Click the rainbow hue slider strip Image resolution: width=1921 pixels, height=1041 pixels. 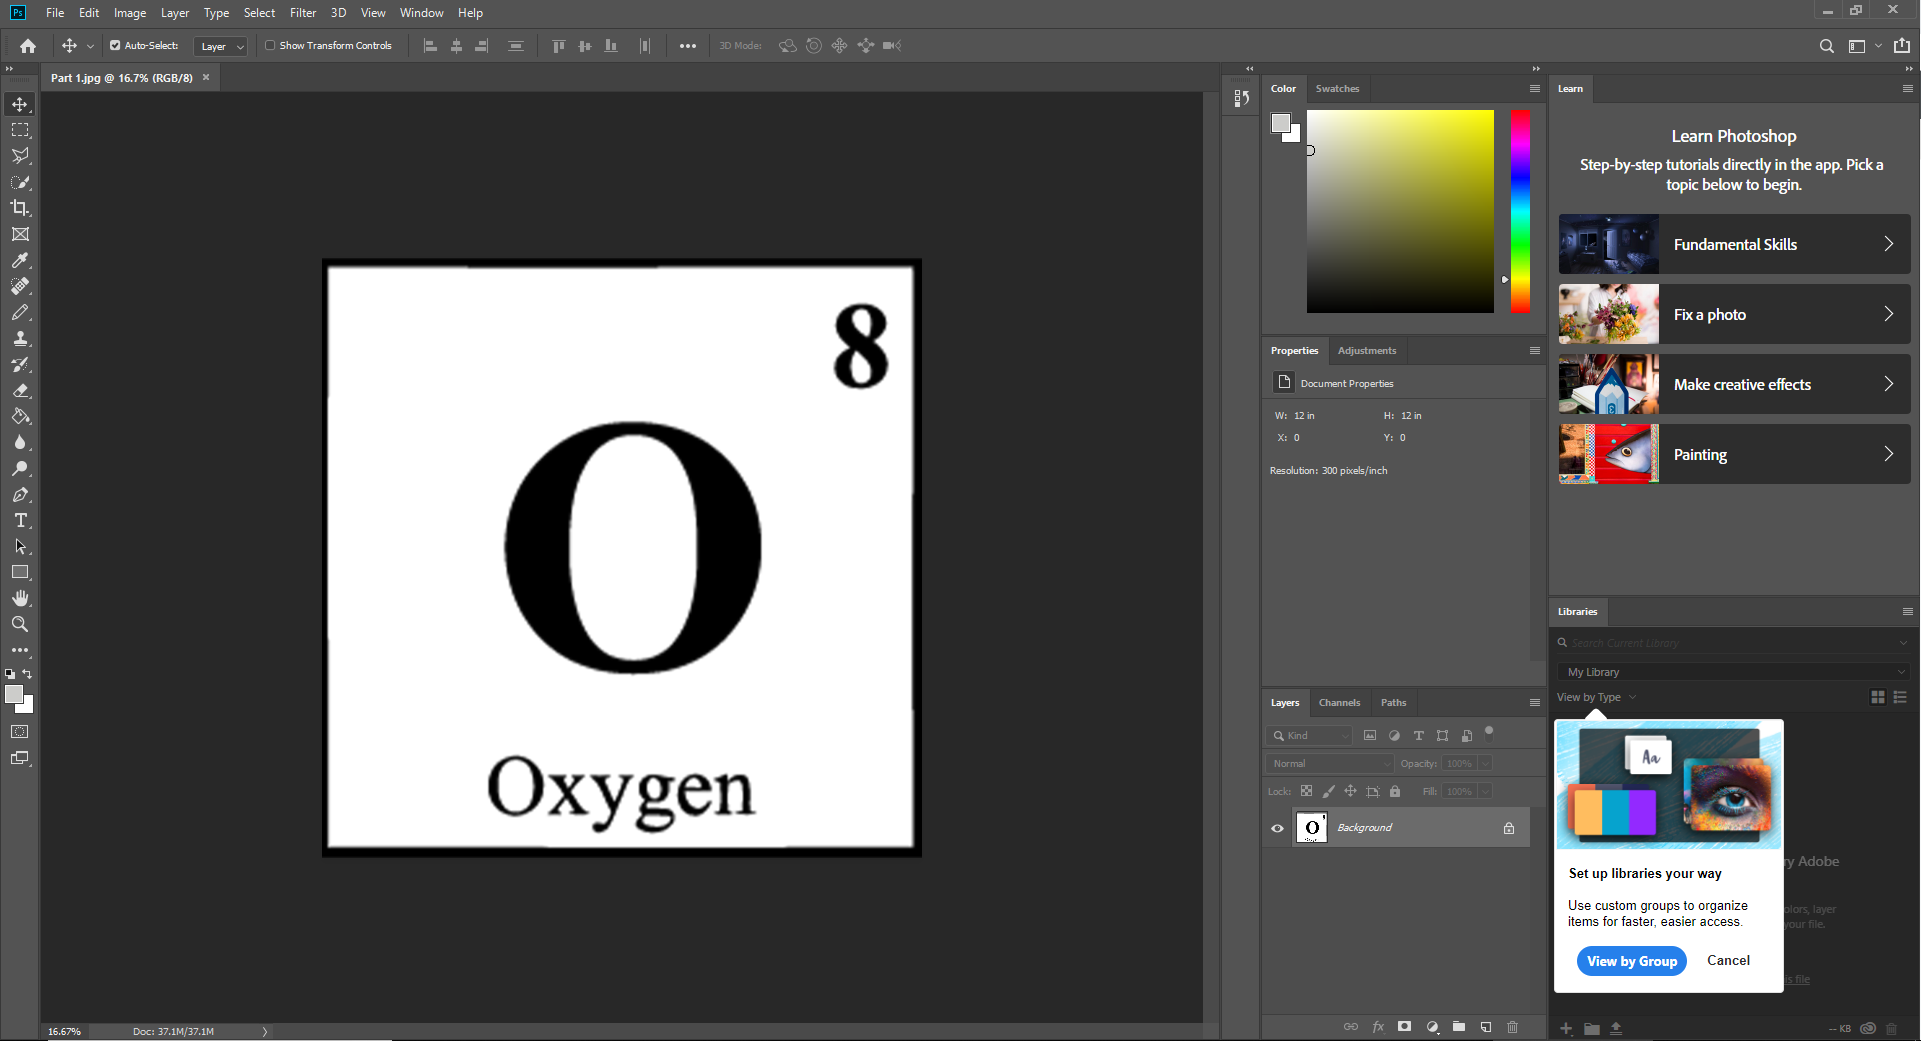pyautogui.click(x=1520, y=211)
